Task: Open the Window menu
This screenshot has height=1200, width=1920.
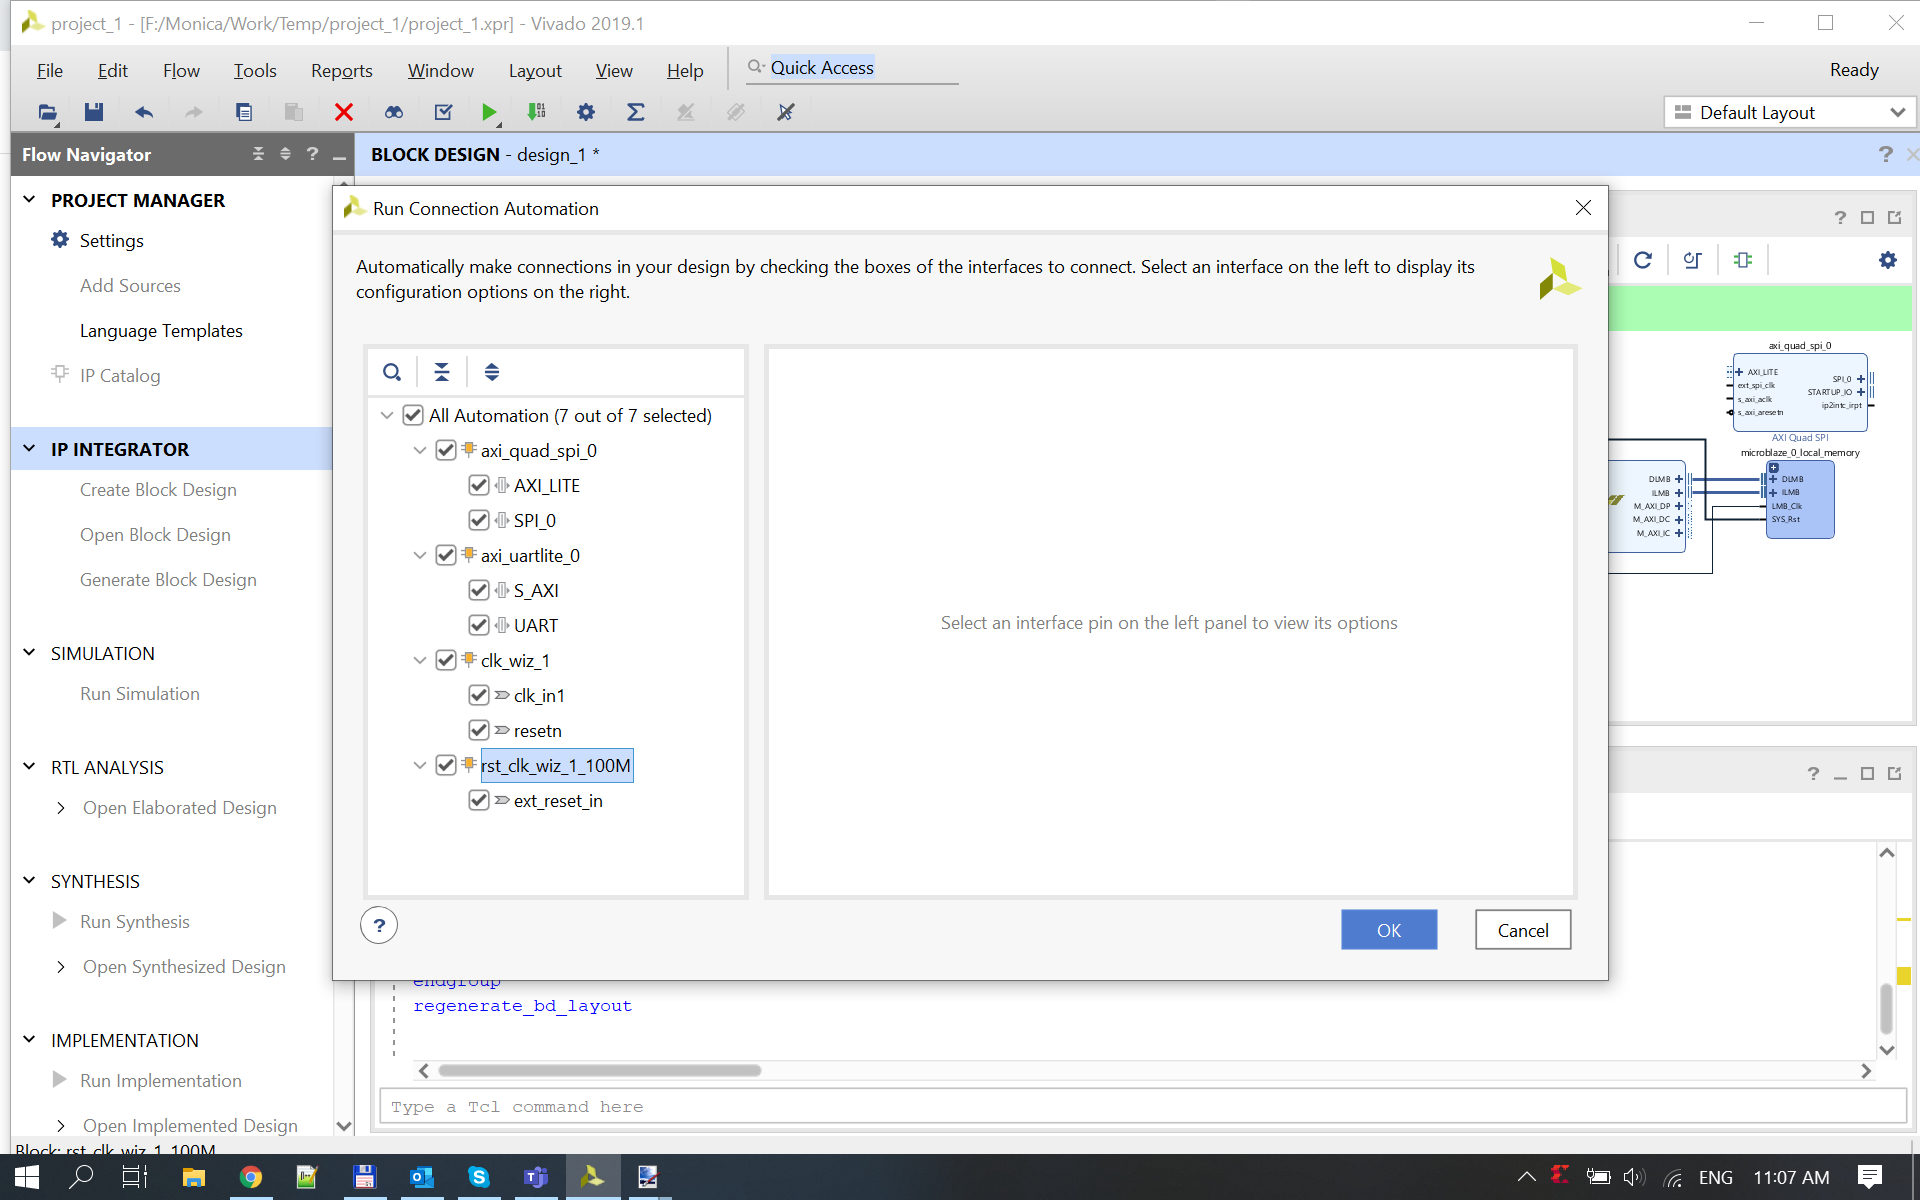Action: (440, 70)
